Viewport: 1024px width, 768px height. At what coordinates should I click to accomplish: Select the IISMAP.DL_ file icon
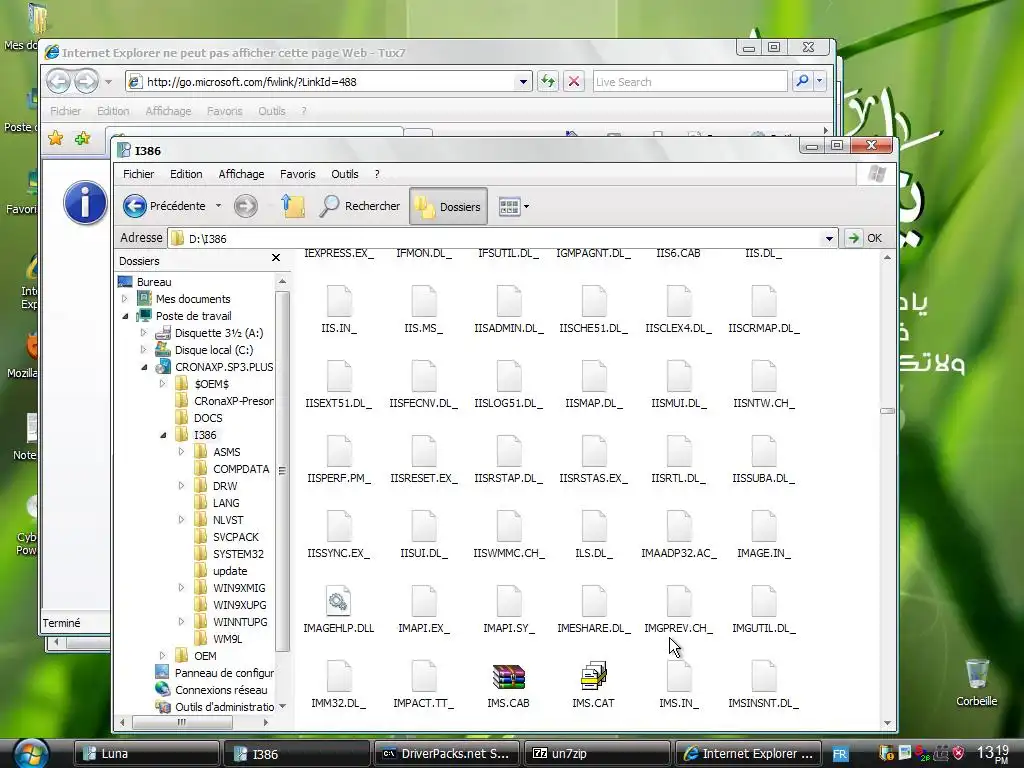coord(594,376)
